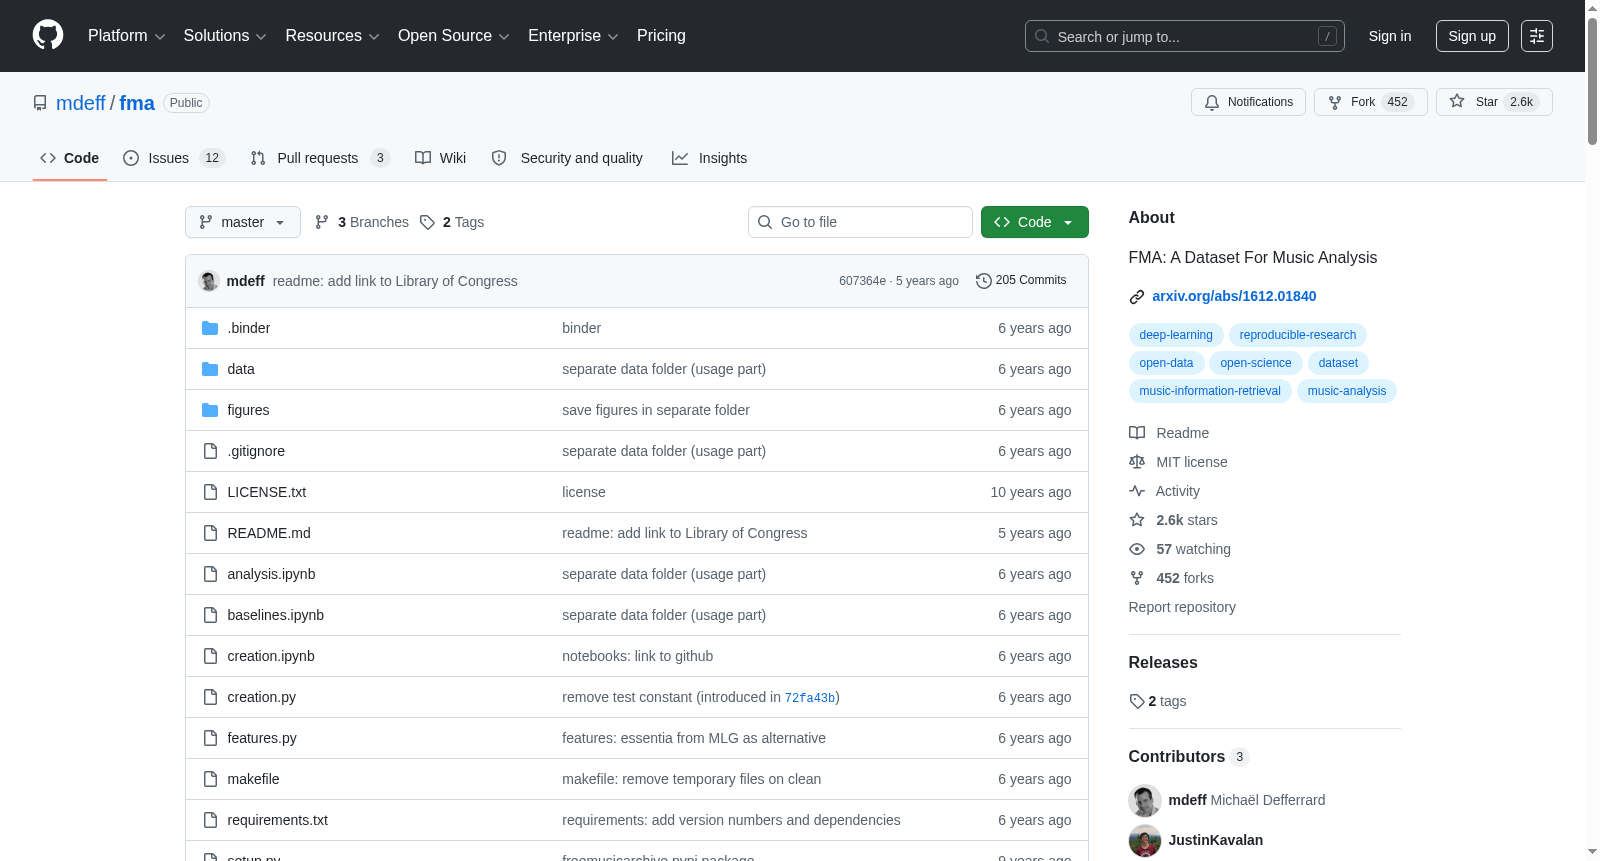
Task: Expand the Solutions menu
Action: click(x=225, y=36)
